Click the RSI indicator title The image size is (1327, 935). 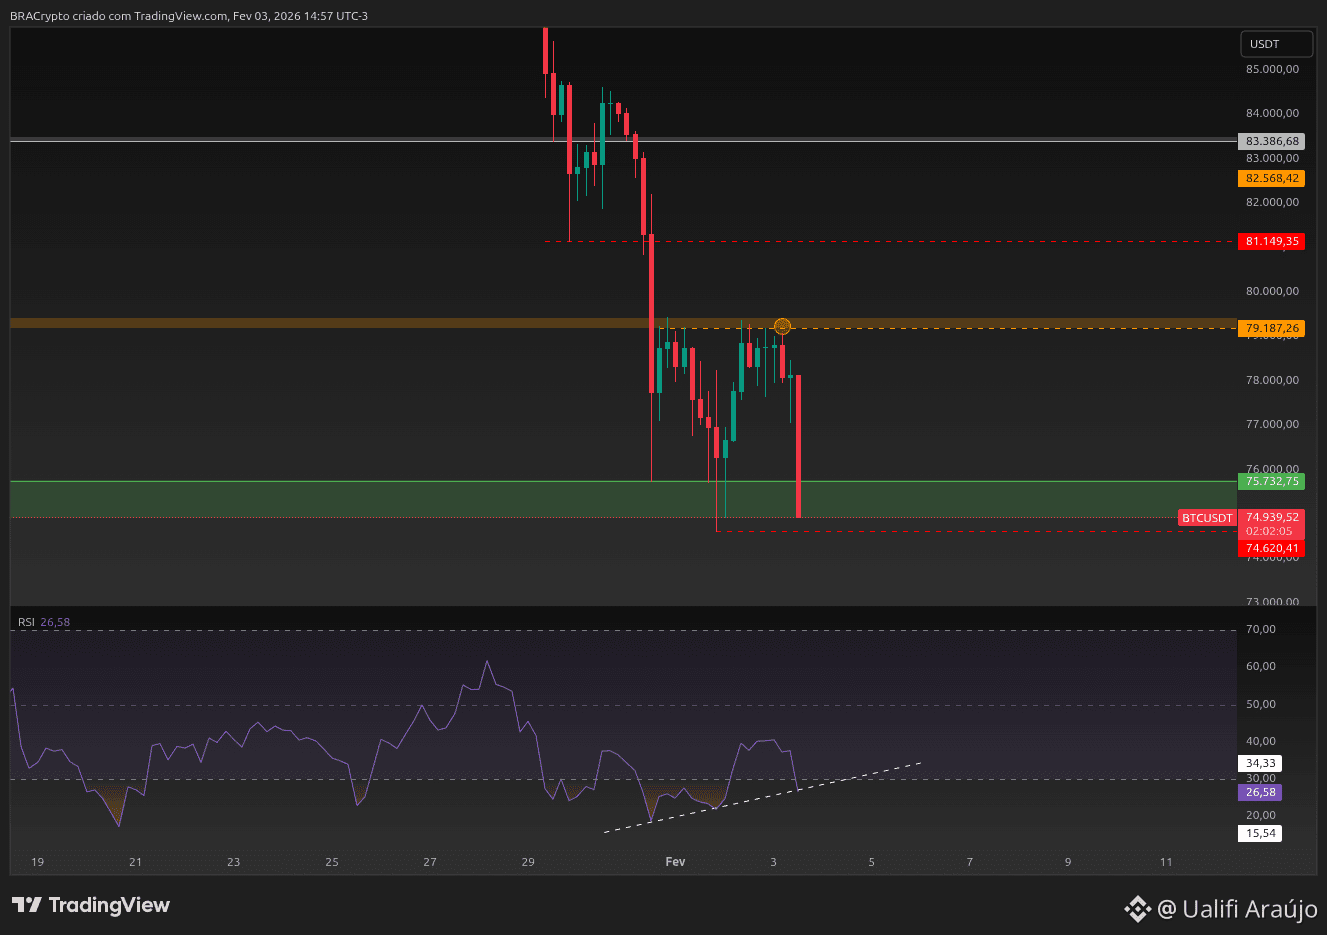(26, 622)
